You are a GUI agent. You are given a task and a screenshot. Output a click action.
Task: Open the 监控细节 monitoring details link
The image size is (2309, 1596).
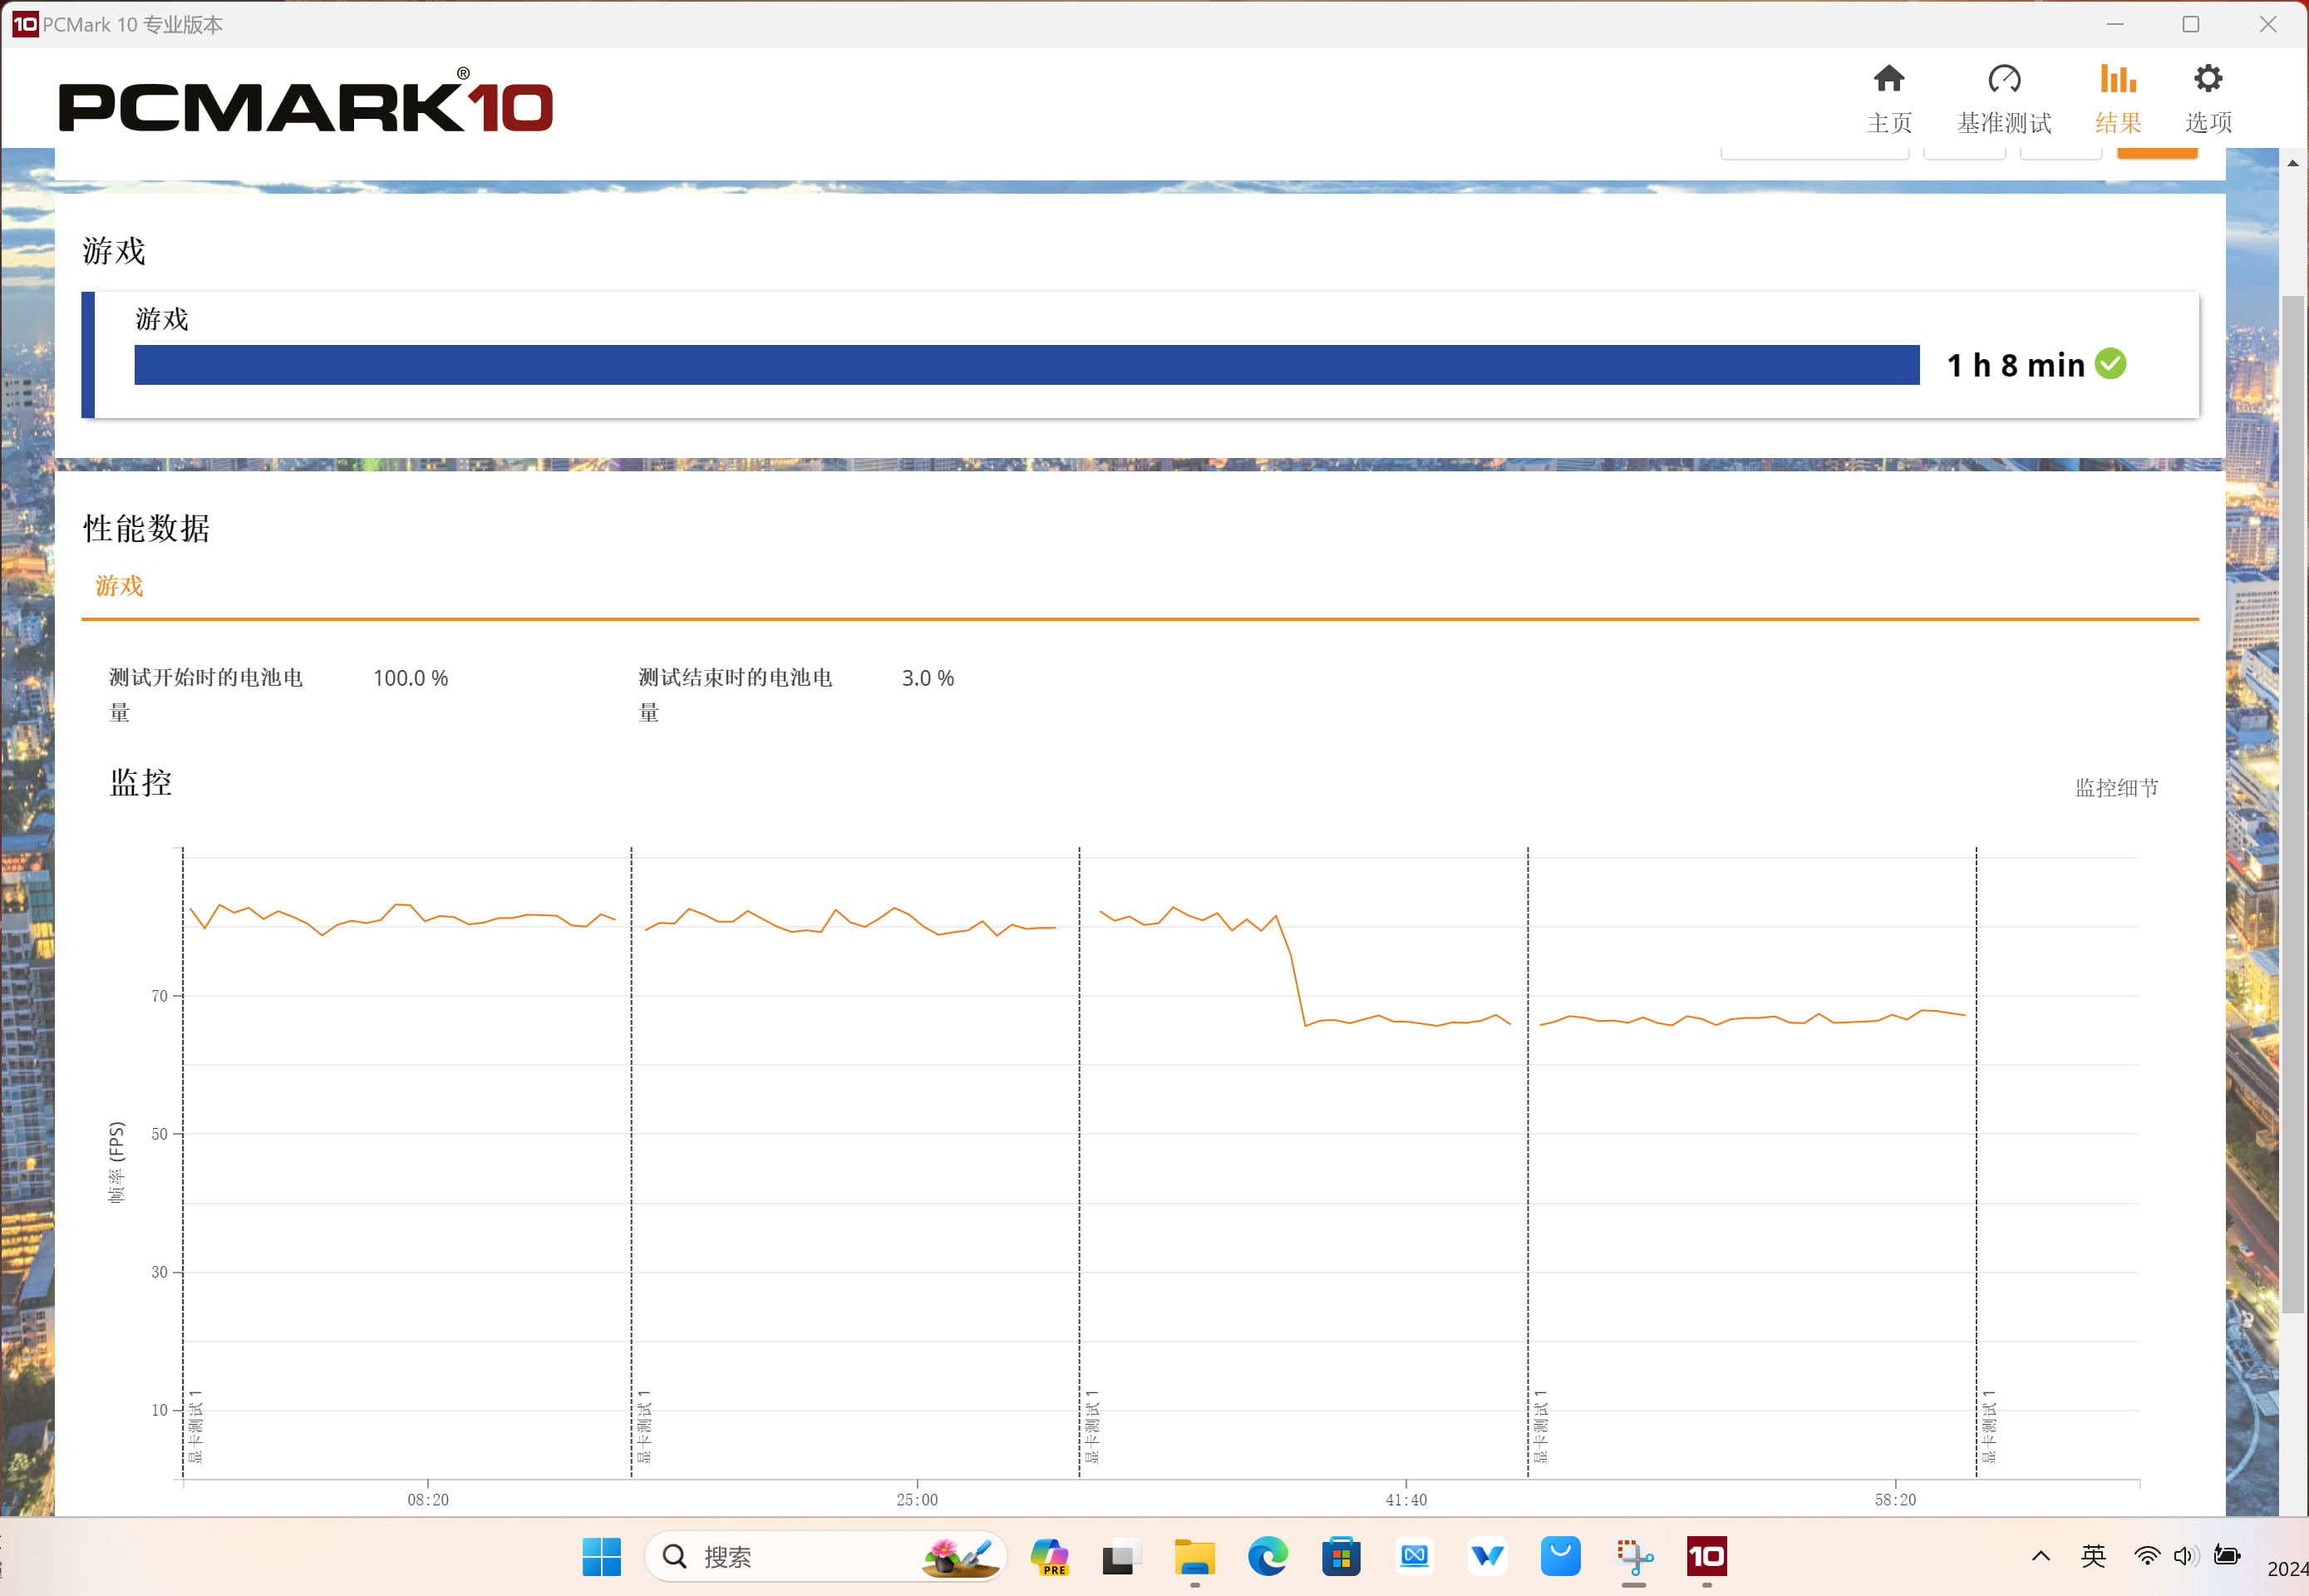(2116, 788)
